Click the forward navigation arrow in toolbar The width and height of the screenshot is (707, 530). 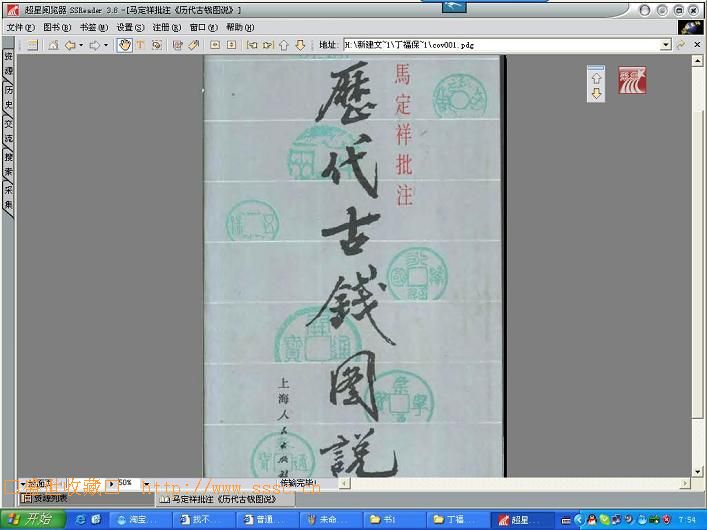[x=94, y=45]
